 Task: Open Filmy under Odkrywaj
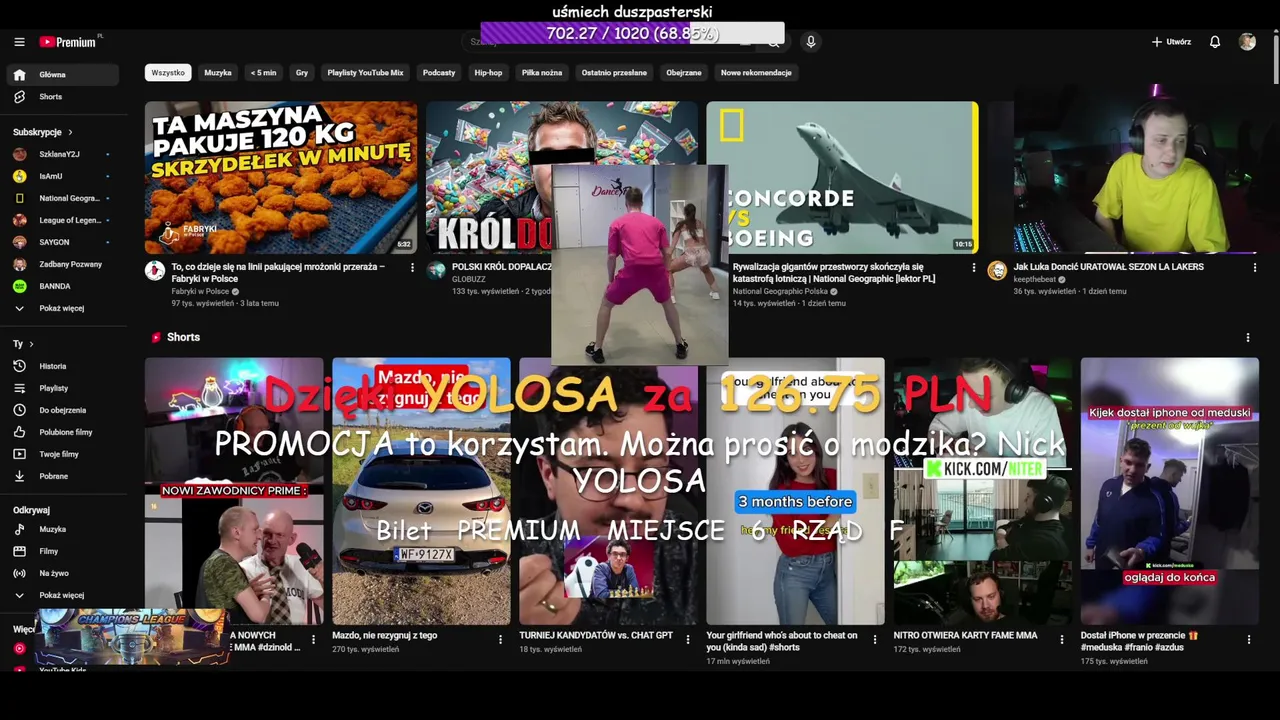pyautogui.click(x=63, y=551)
